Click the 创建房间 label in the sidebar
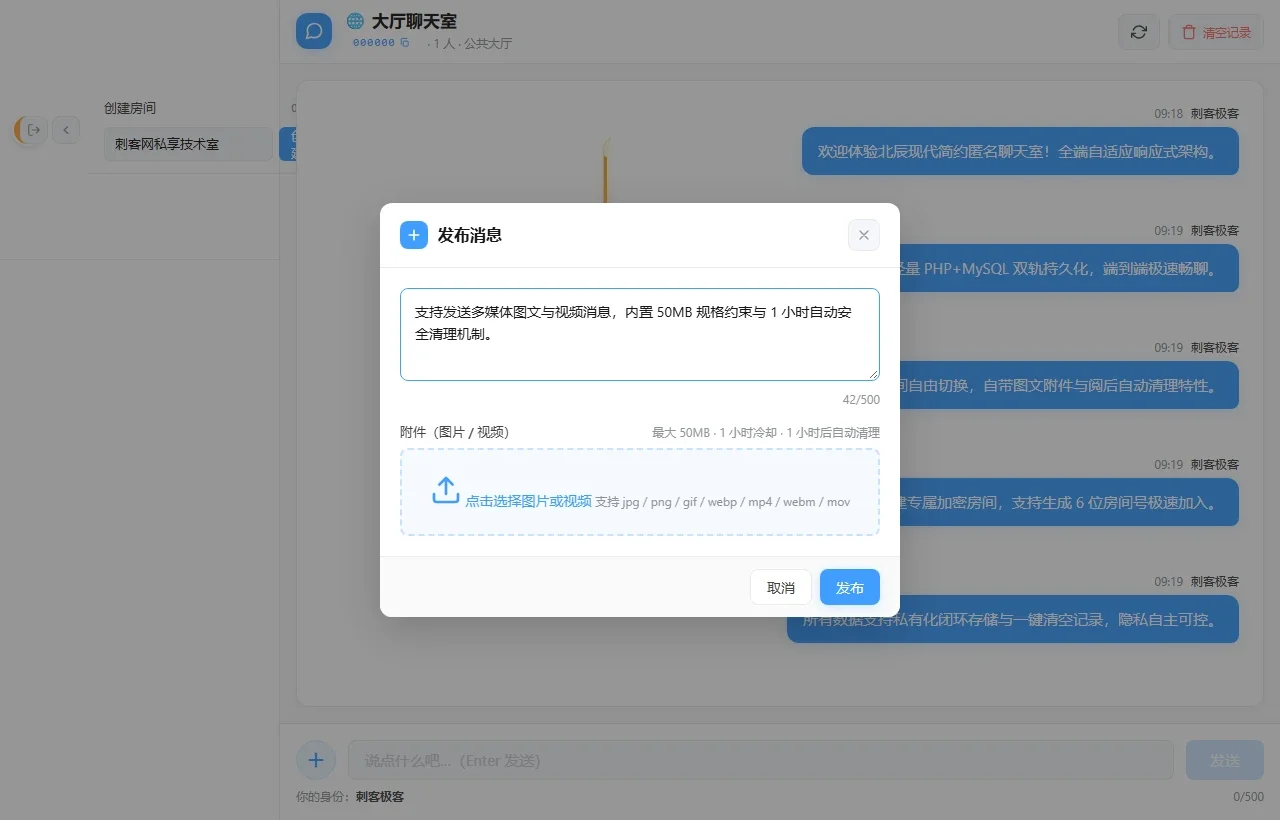The height and width of the screenshot is (820, 1280). point(130,108)
